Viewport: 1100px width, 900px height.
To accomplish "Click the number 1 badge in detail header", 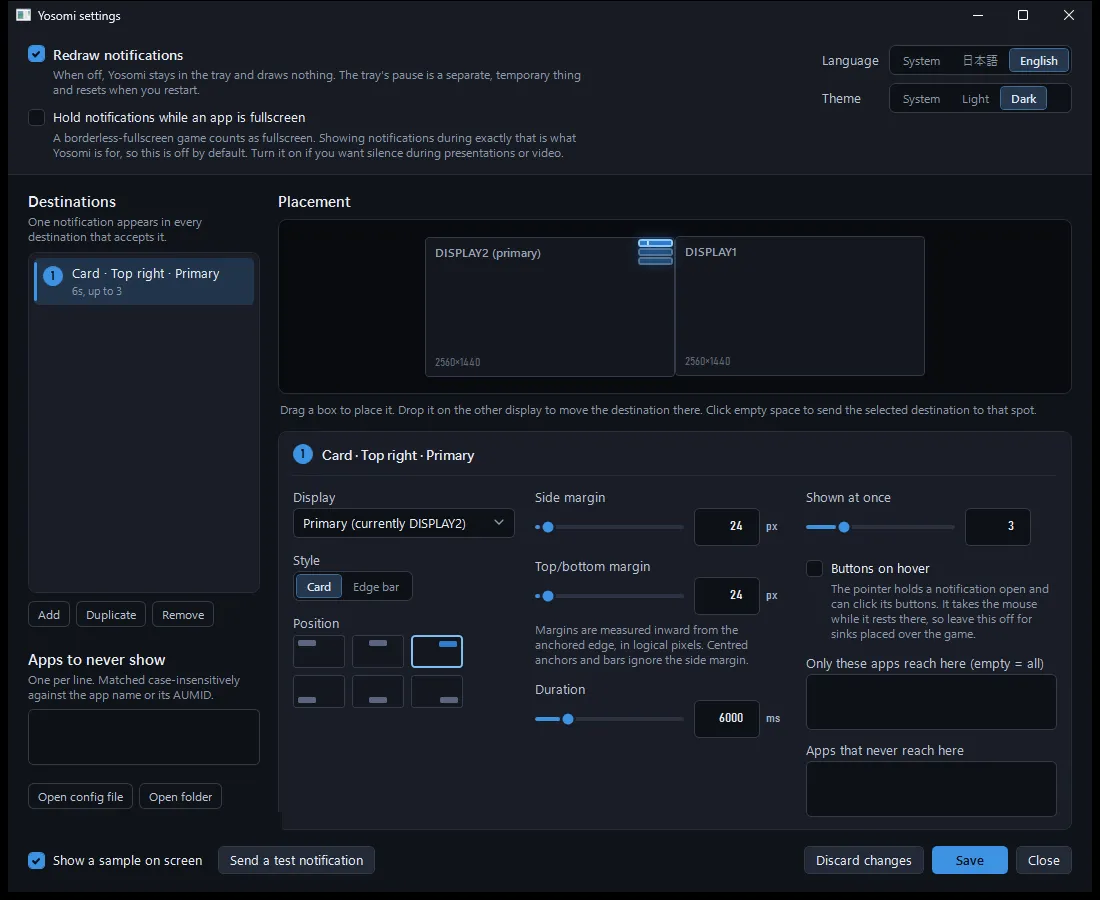I will point(302,455).
